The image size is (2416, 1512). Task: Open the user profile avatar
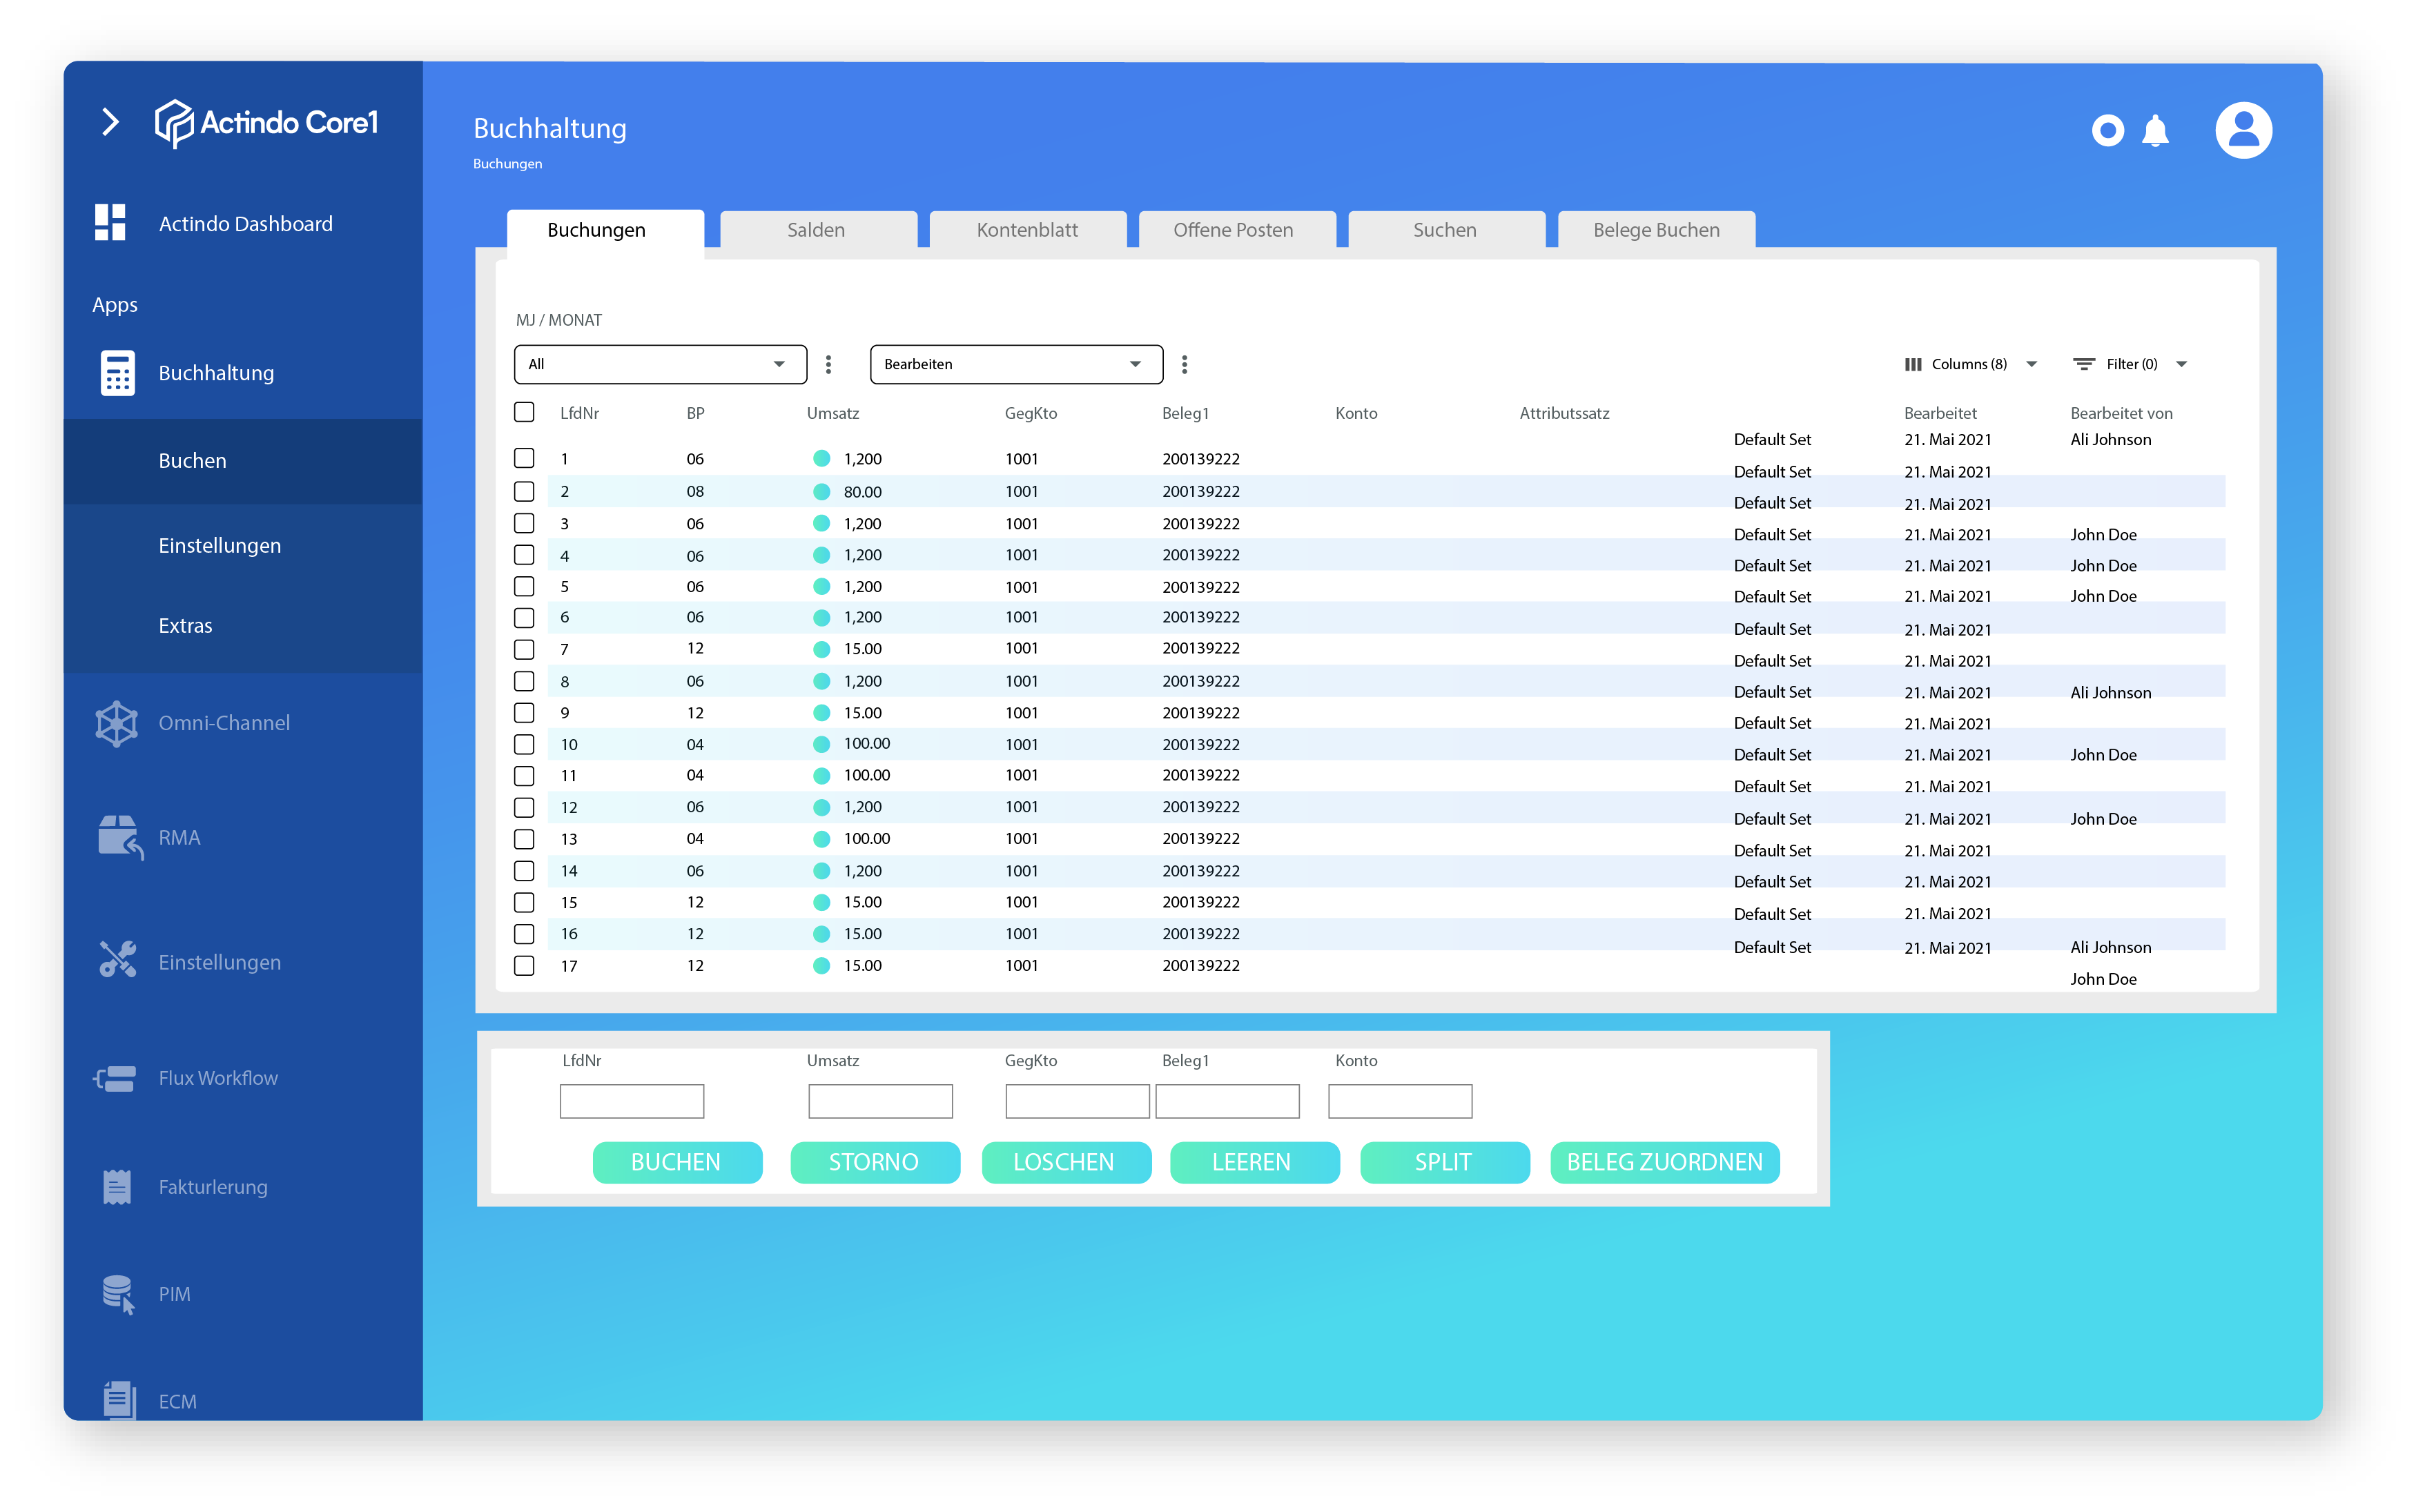(x=2243, y=130)
